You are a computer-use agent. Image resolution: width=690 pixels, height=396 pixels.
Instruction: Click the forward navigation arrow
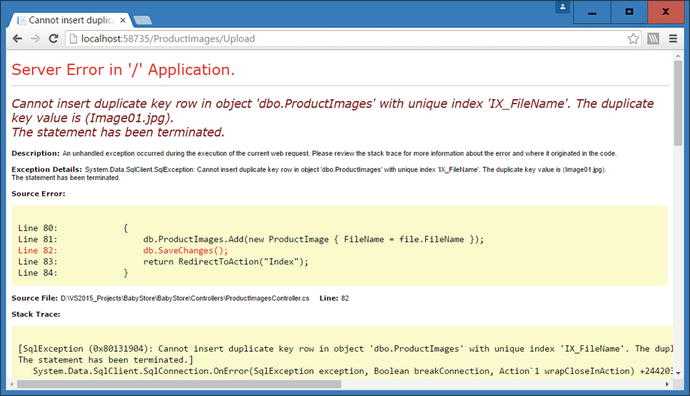coord(35,39)
